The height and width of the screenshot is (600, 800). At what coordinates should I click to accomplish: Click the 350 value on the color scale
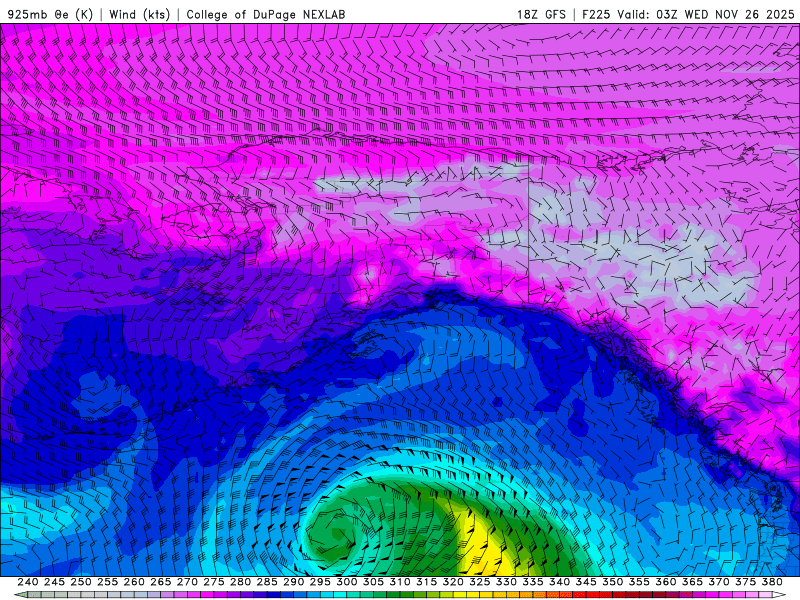click(x=613, y=582)
